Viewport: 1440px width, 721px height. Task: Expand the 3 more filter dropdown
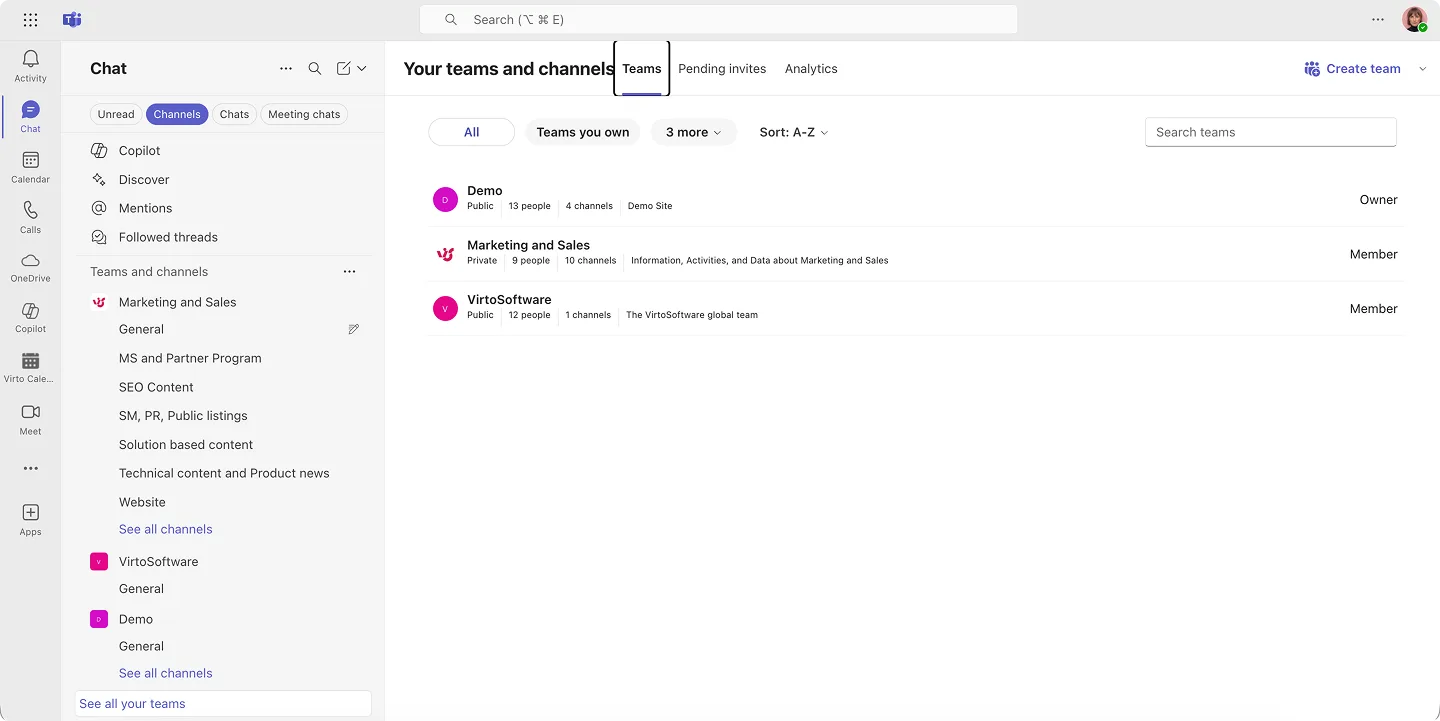693,131
